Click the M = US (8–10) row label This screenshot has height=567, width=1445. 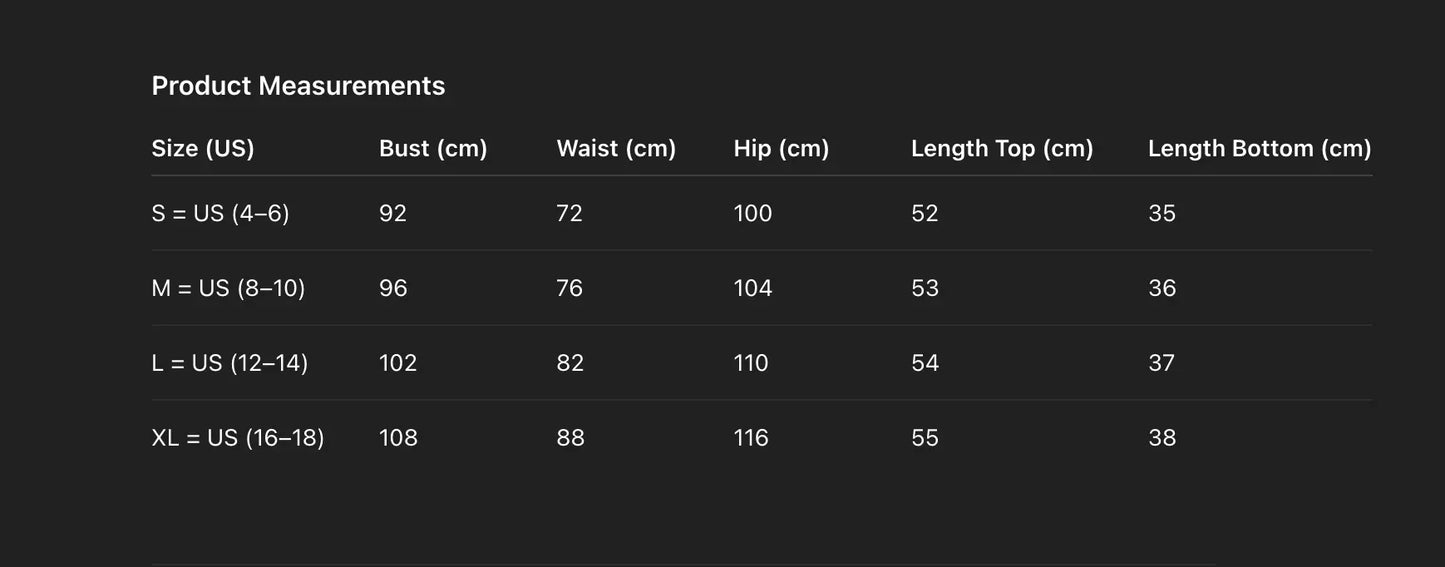(228, 288)
